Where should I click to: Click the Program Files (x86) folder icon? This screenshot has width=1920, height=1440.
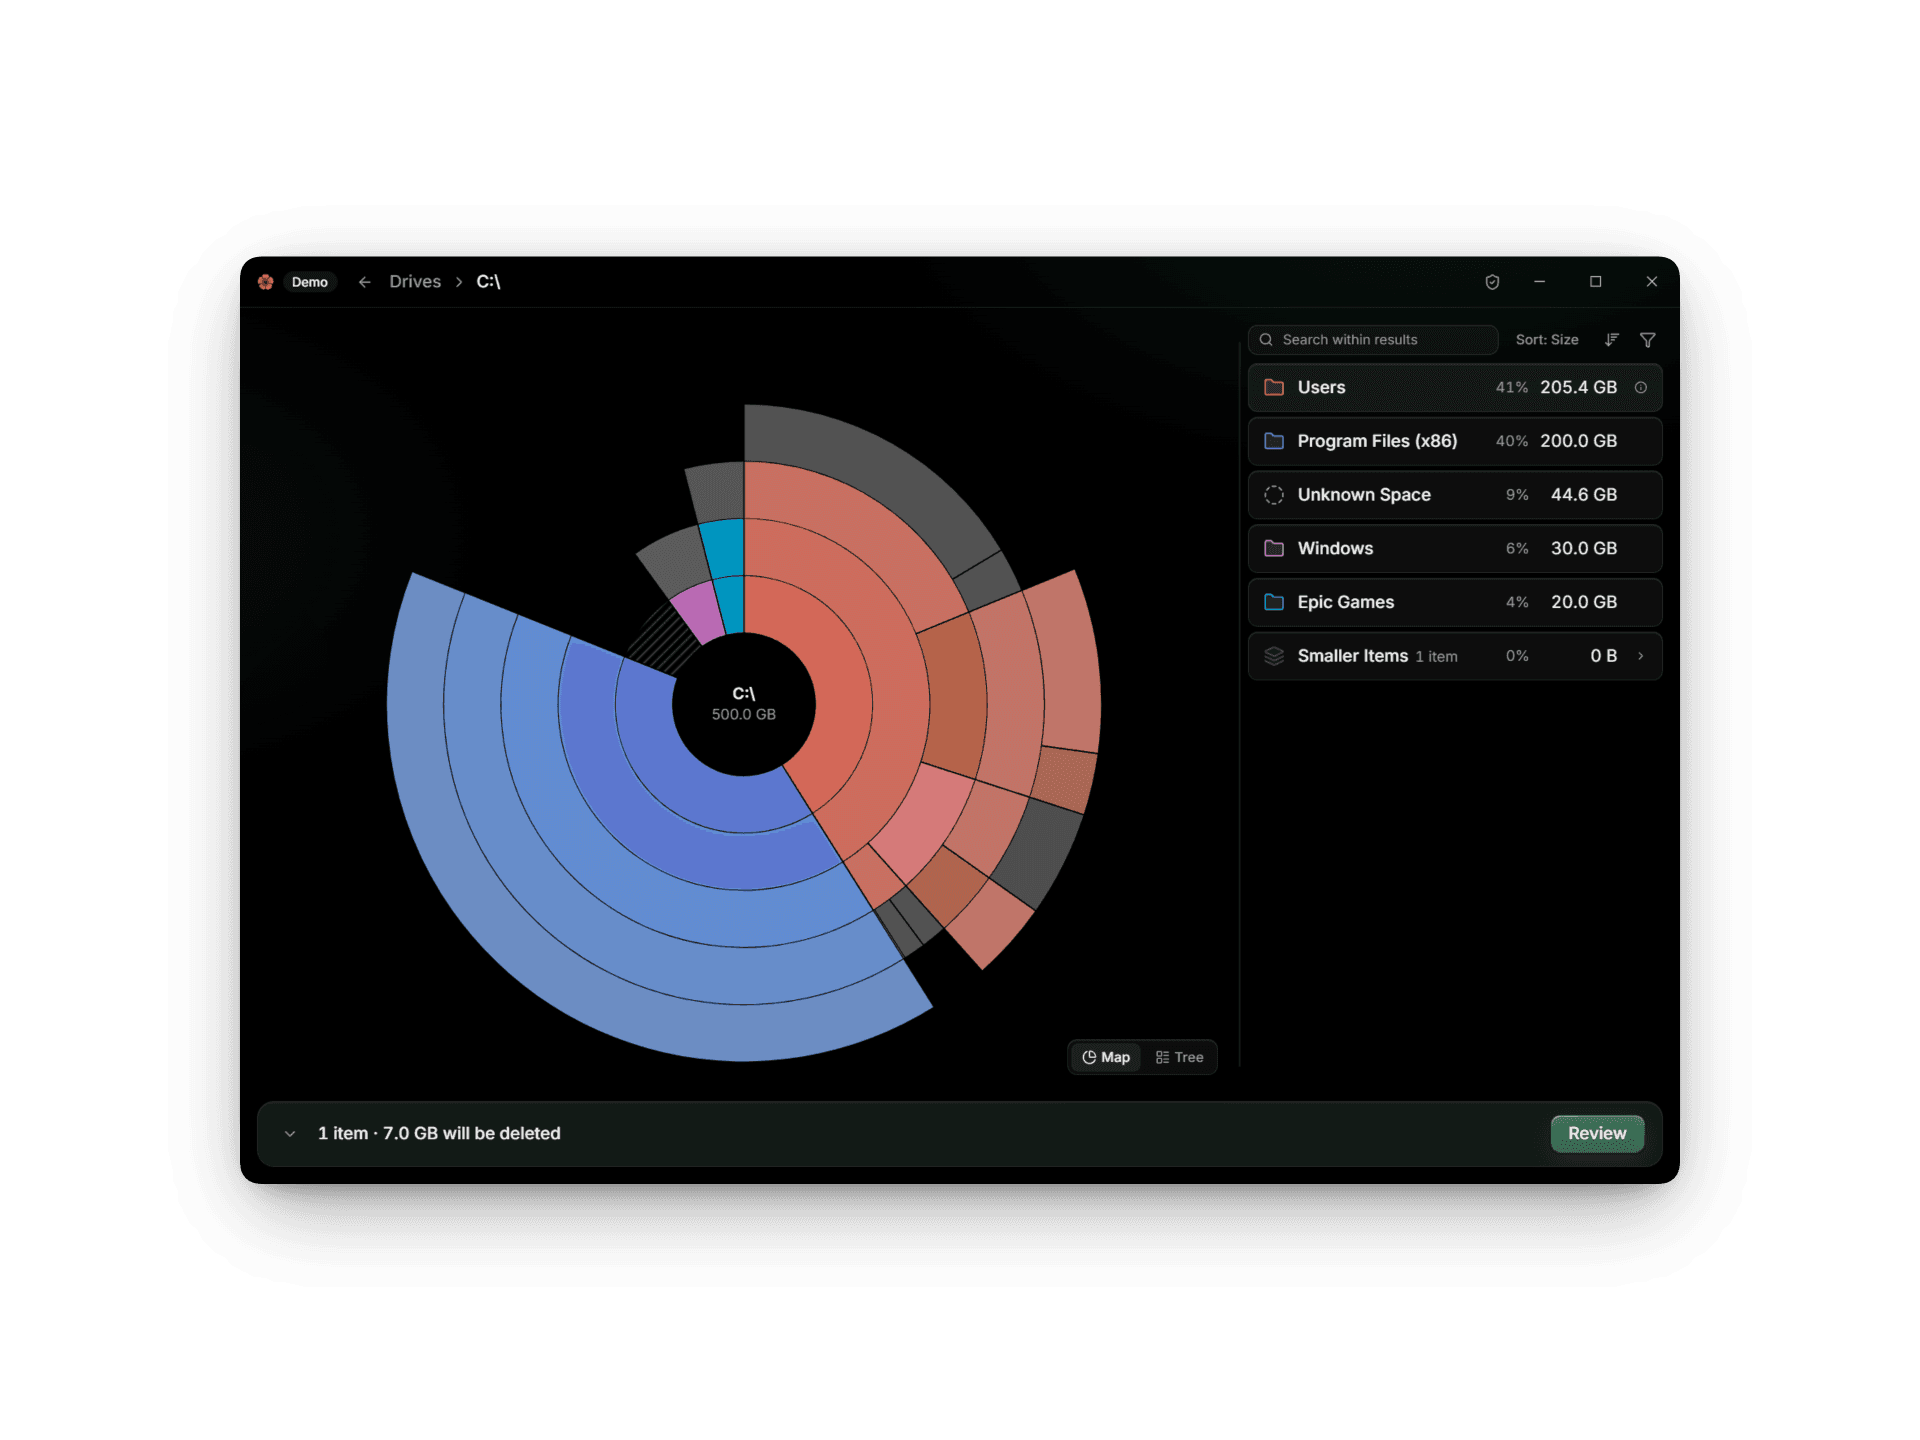click(x=1274, y=441)
